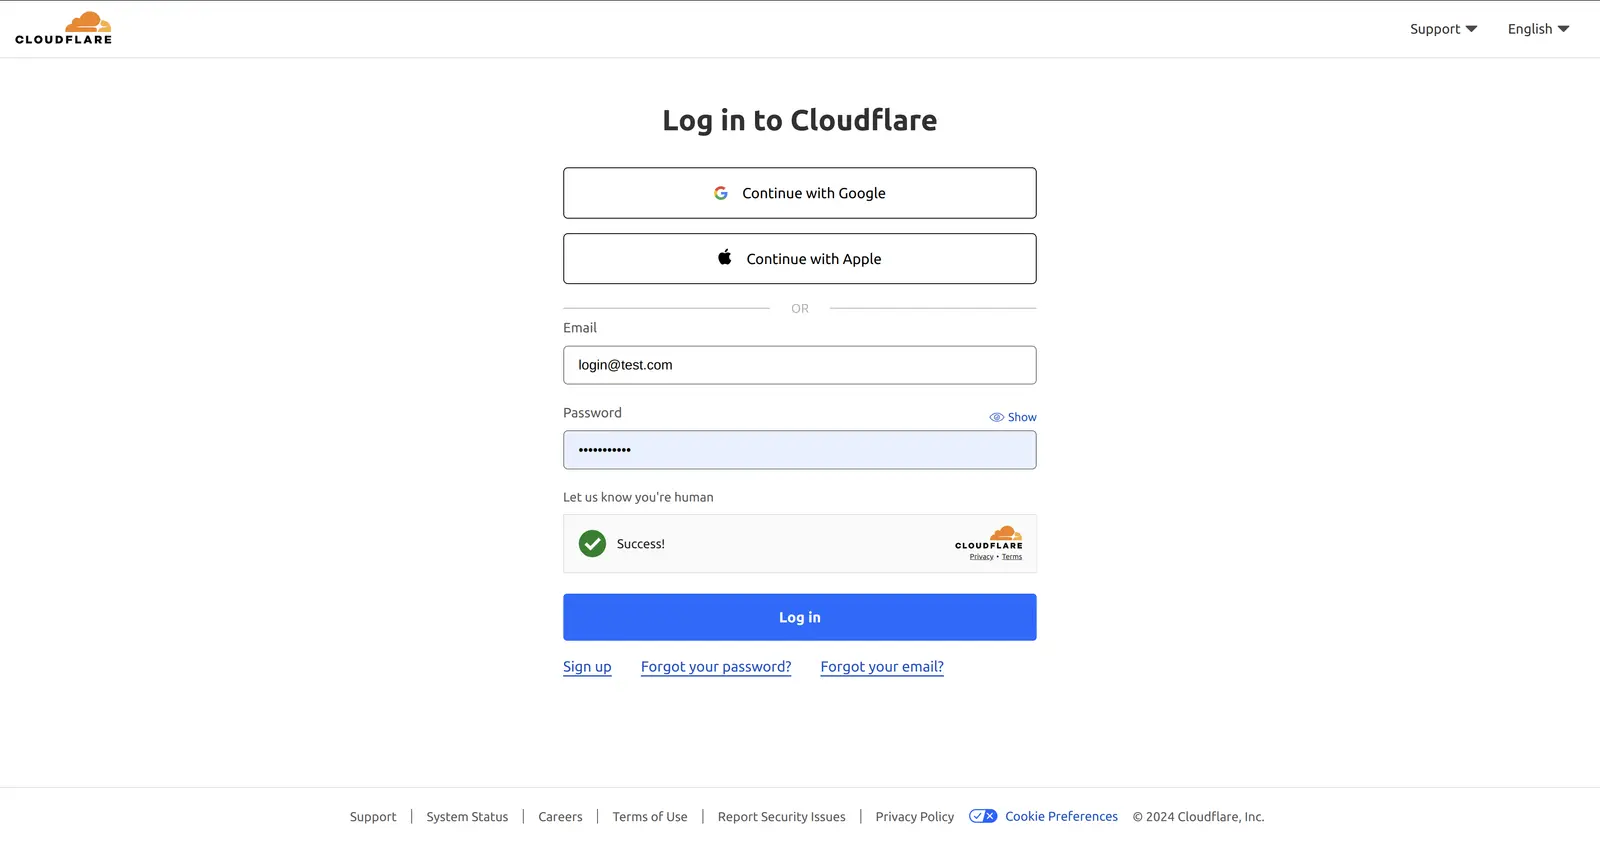
Task: Show the password with the eye toggle
Action: coord(1013,417)
